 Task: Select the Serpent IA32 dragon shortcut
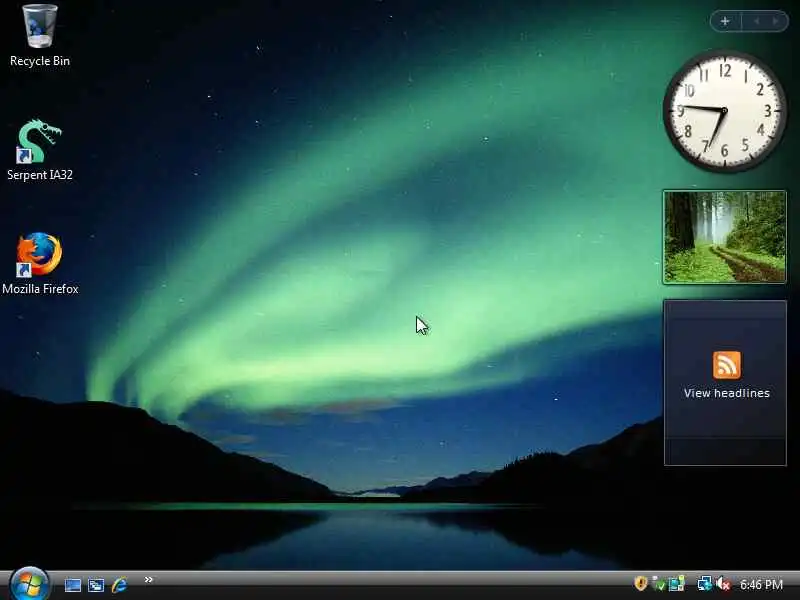pyautogui.click(x=39, y=141)
